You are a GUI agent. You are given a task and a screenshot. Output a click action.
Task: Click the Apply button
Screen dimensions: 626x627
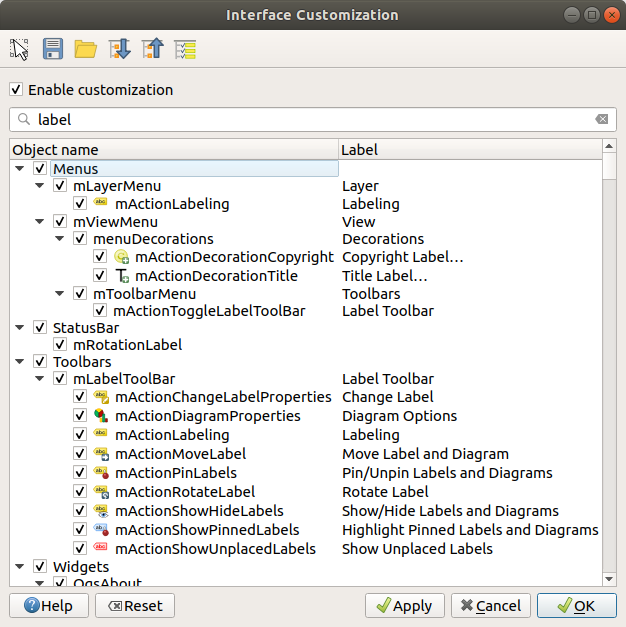pyautogui.click(x=405, y=606)
